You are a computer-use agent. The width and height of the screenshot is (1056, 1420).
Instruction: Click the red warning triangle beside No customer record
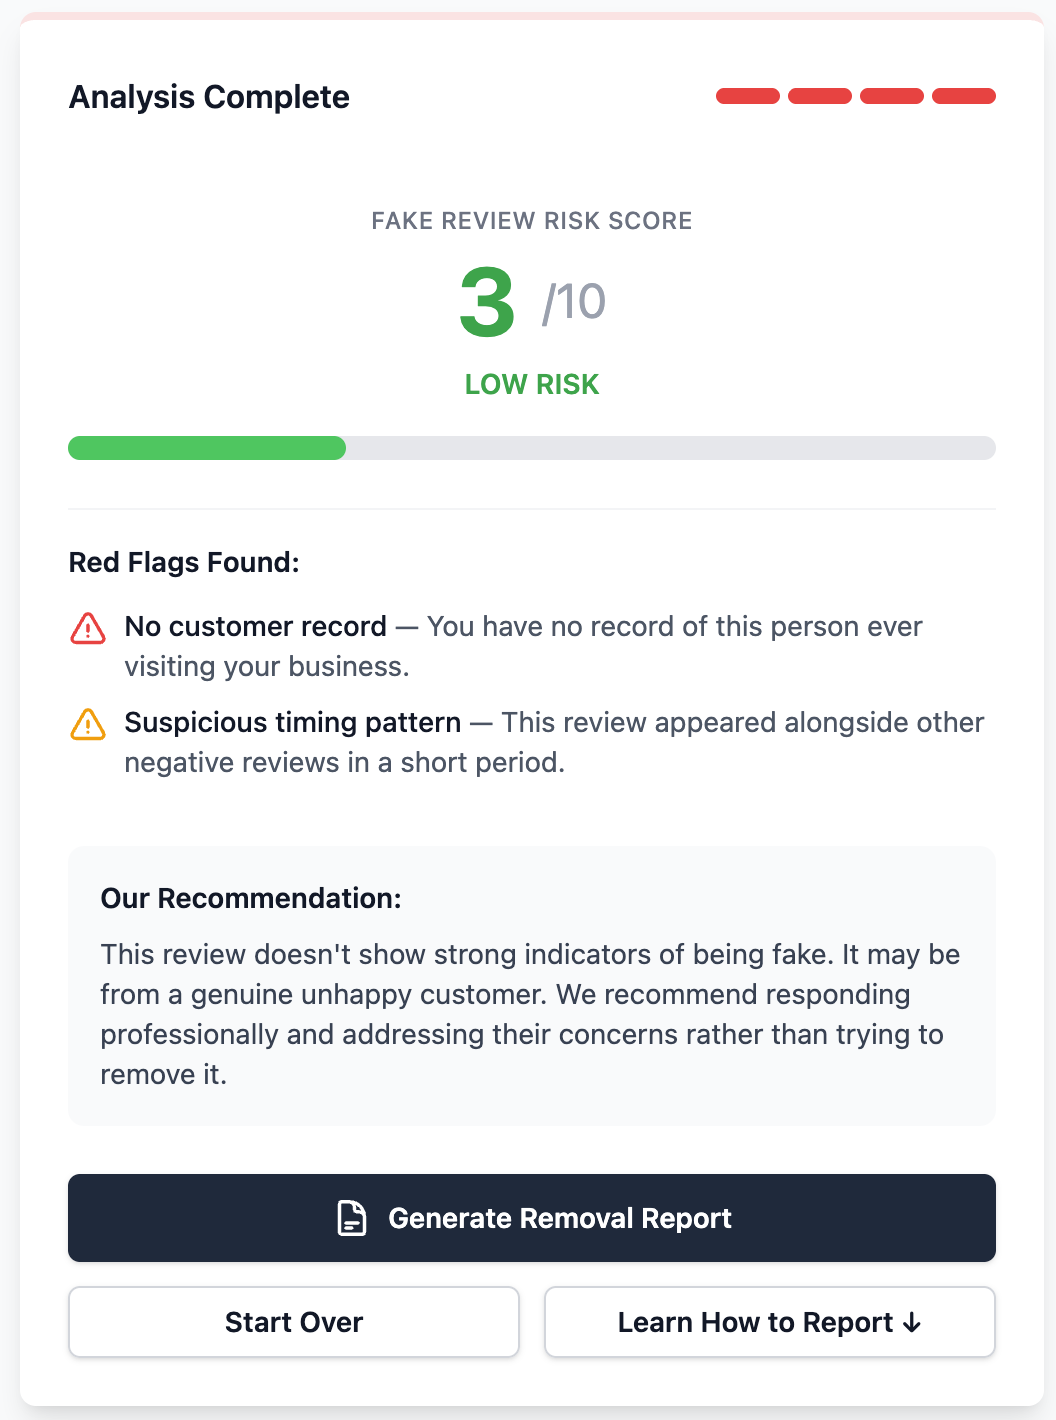coord(88,628)
